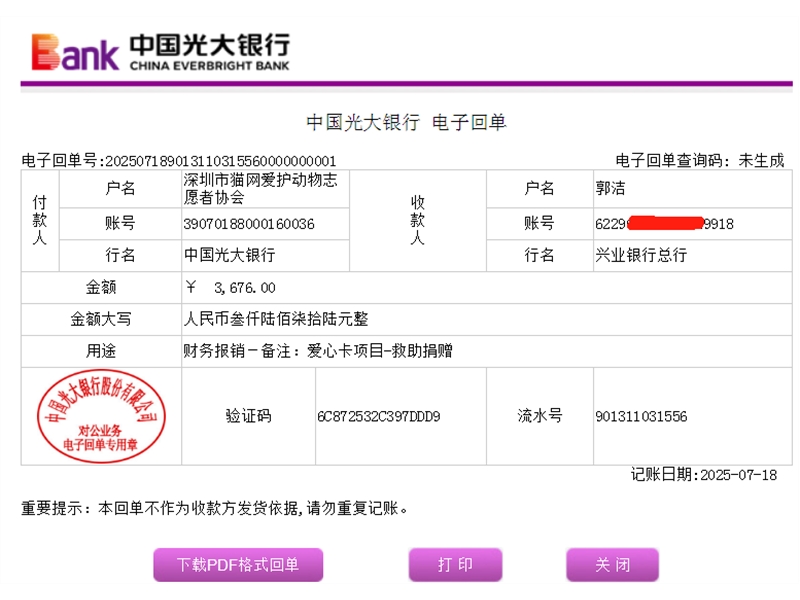
Task: Click the purpose text 财务报销－备注：爱心卡项目-救助捐赠
Action: coord(318,351)
